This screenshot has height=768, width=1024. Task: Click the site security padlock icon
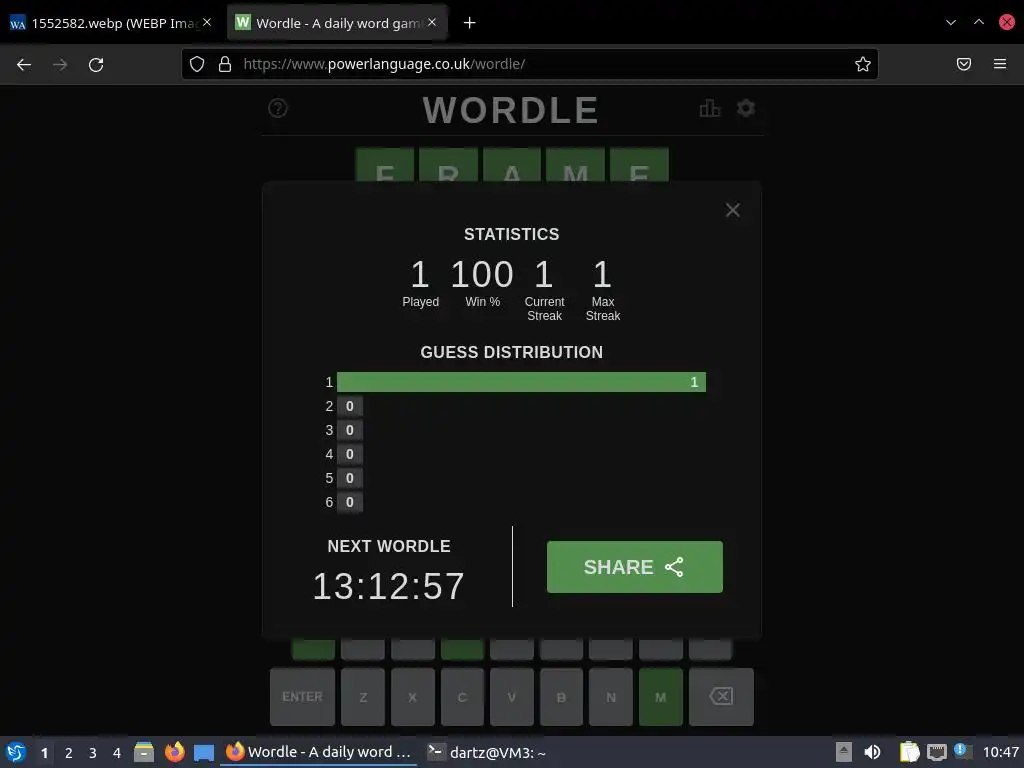(225, 64)
